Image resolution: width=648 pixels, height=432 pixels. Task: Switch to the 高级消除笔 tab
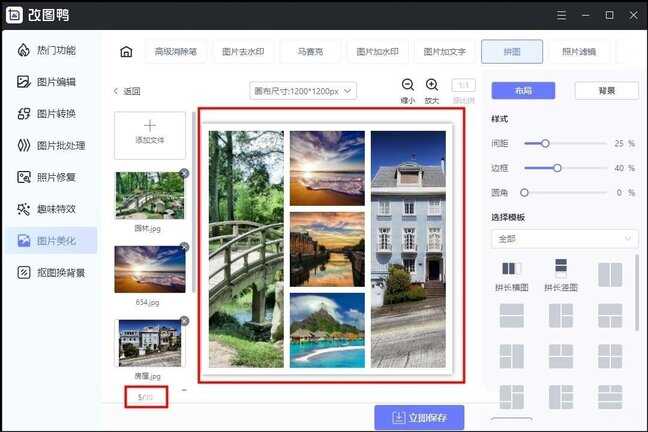tap(176, 52)
